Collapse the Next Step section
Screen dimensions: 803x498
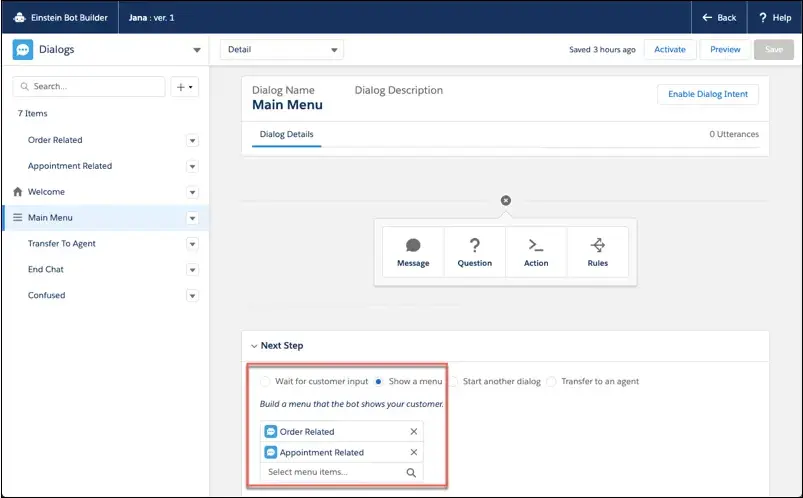(x=254, y=346)
